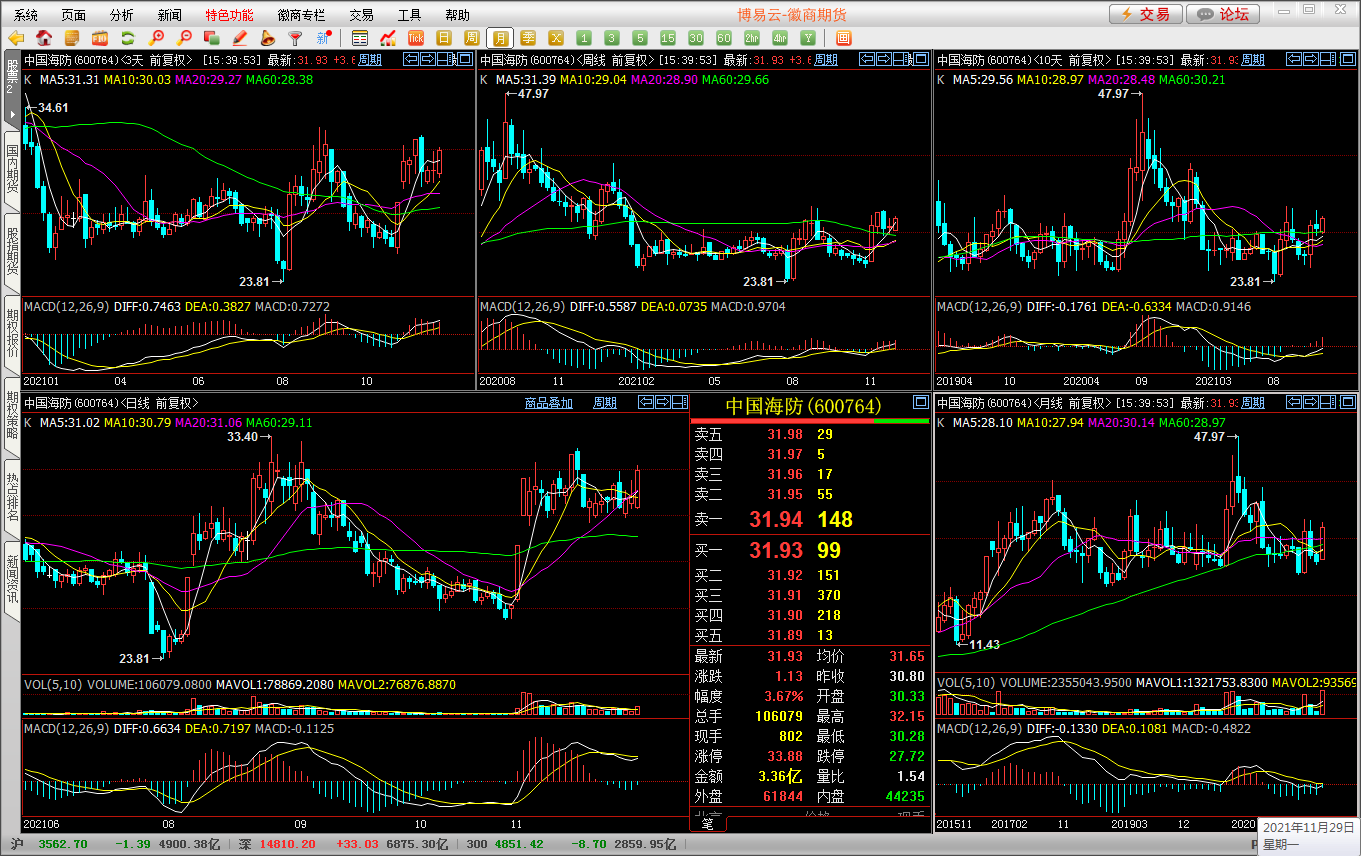This screenshot has height=856, width=1361.
Task: Click the green refresh arrows icon
Action: pyautogui.click(x=128, y=38)
